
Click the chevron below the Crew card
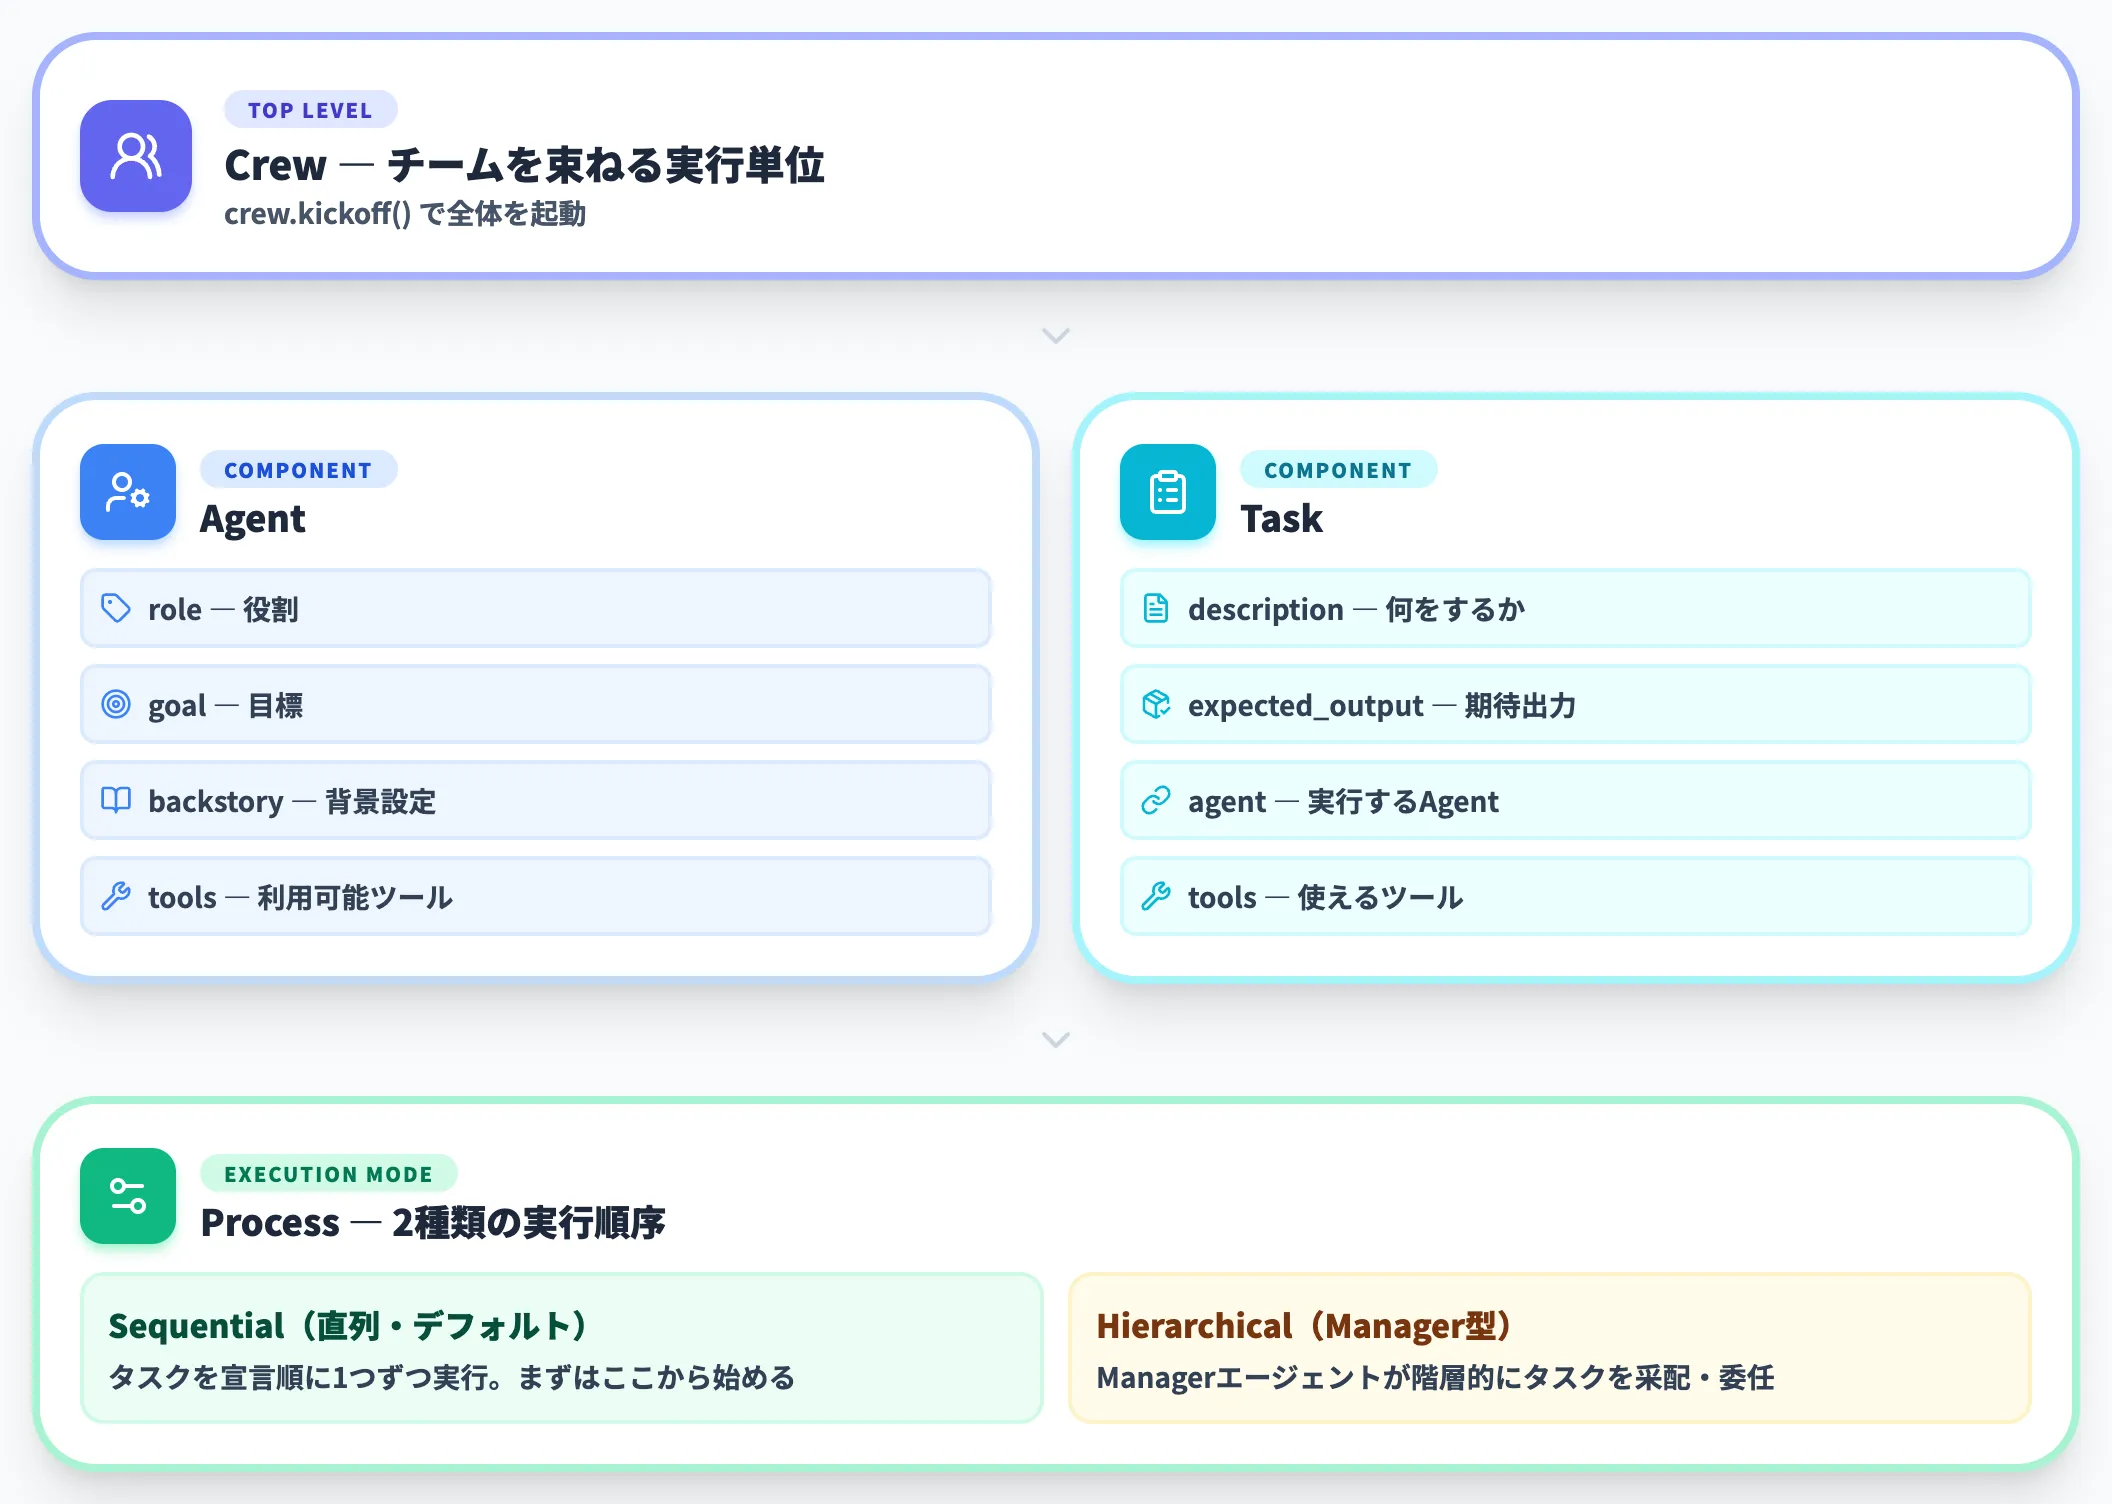click(1056, 336)
